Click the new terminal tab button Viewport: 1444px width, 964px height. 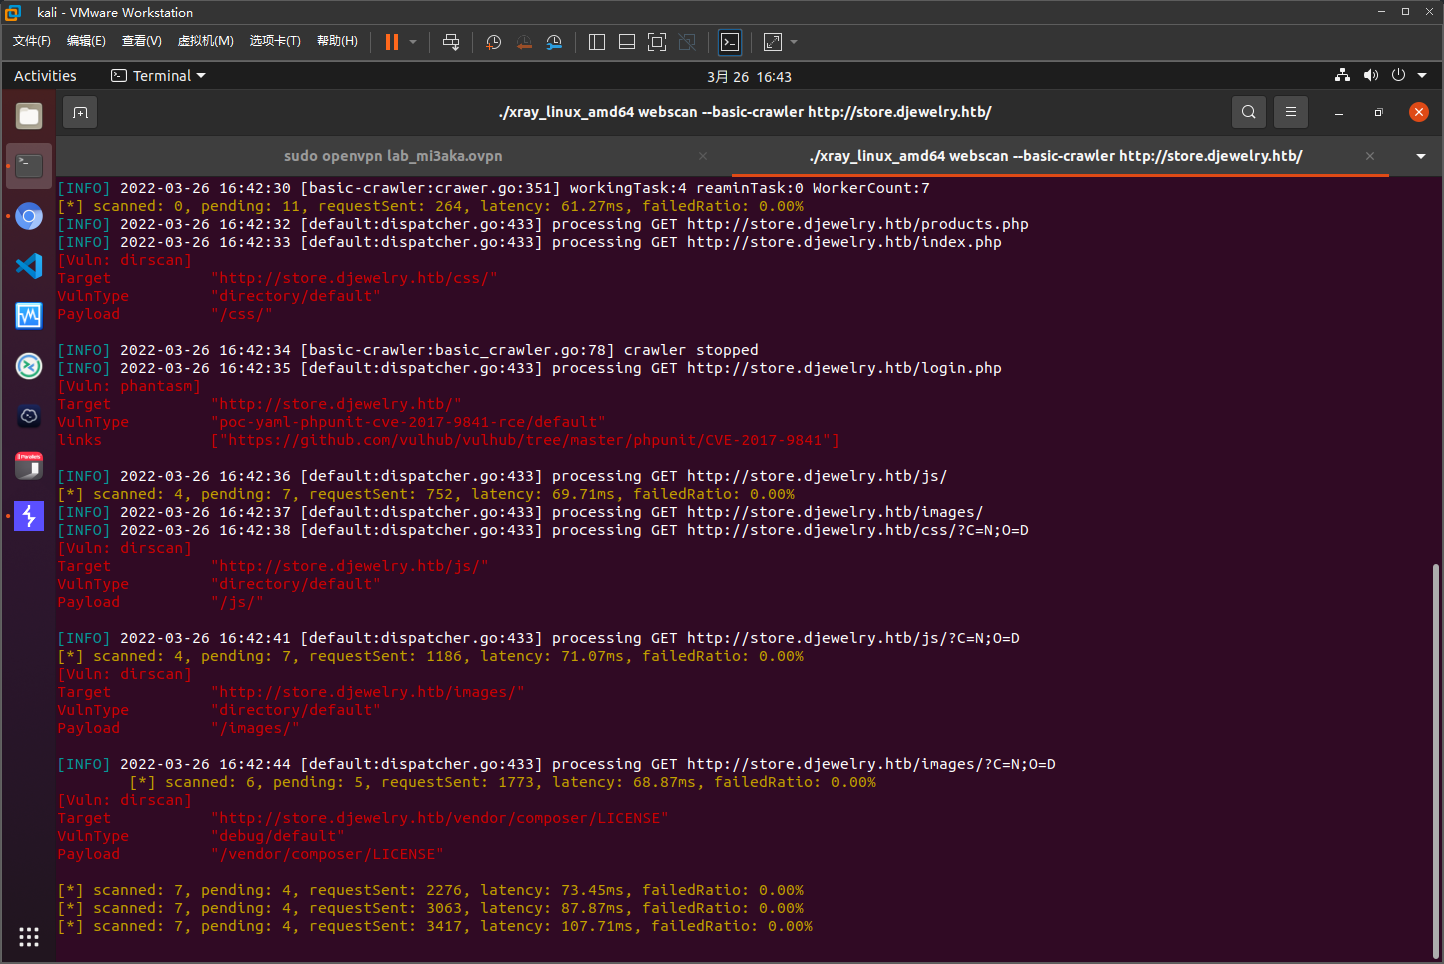pyautogui.click(x=81, y=113)
